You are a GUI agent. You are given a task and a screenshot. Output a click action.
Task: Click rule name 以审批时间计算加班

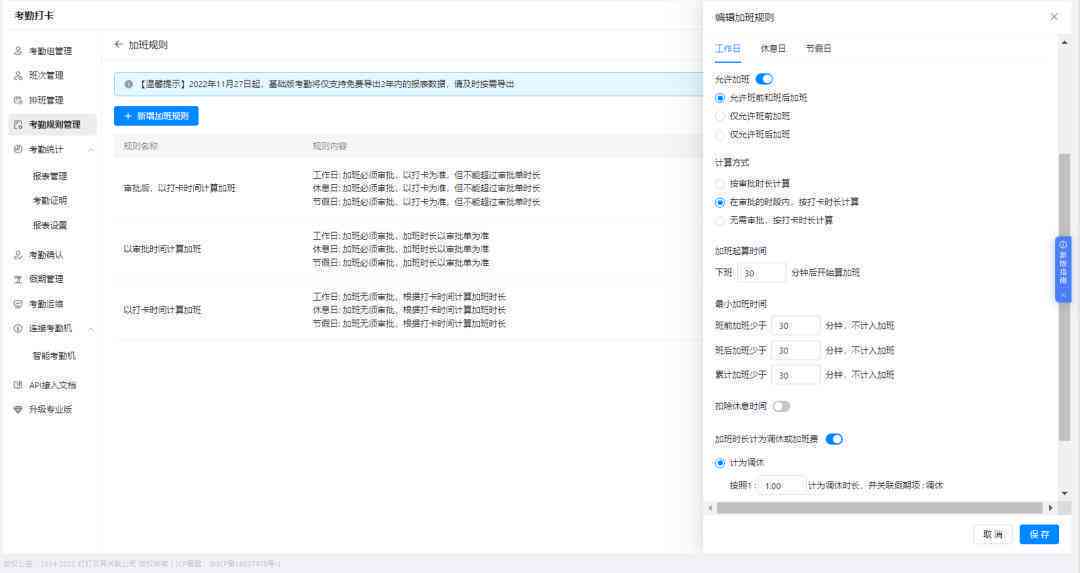162,249
